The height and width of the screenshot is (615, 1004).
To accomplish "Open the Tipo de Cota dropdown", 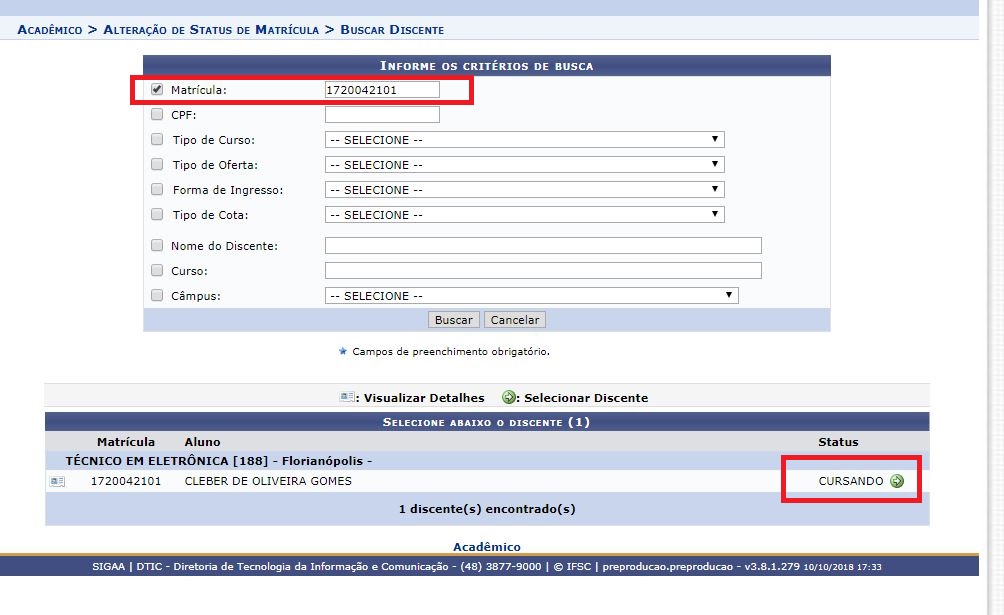I will coord(524,215).
